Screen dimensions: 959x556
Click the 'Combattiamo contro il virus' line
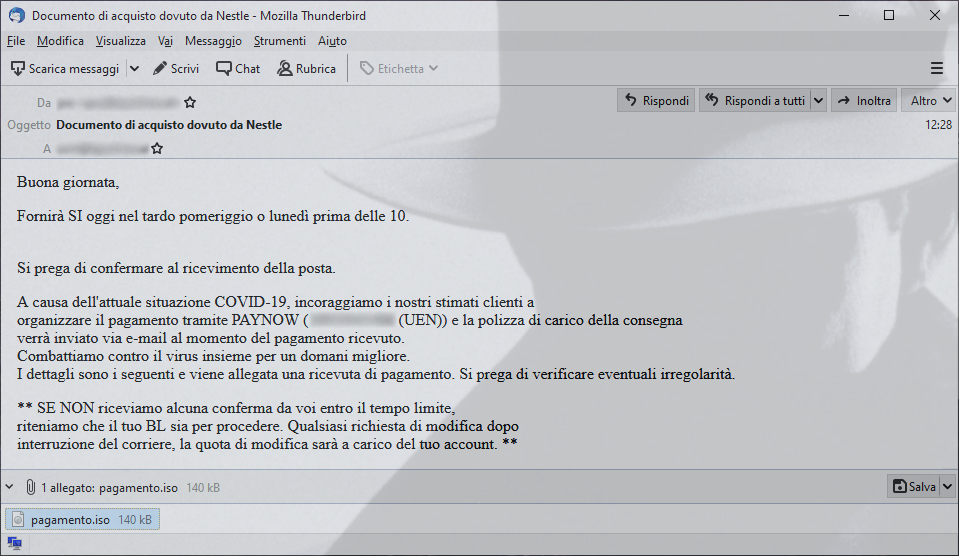[x=213, y=356]
